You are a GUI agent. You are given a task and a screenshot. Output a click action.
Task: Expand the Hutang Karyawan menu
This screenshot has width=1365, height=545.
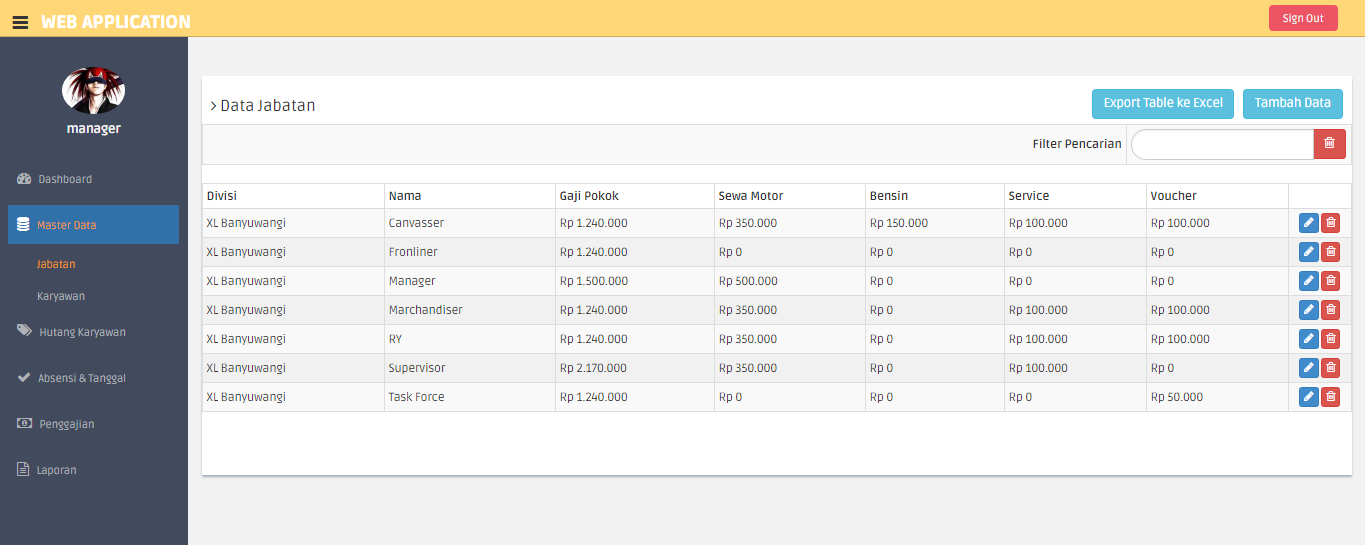93,331
